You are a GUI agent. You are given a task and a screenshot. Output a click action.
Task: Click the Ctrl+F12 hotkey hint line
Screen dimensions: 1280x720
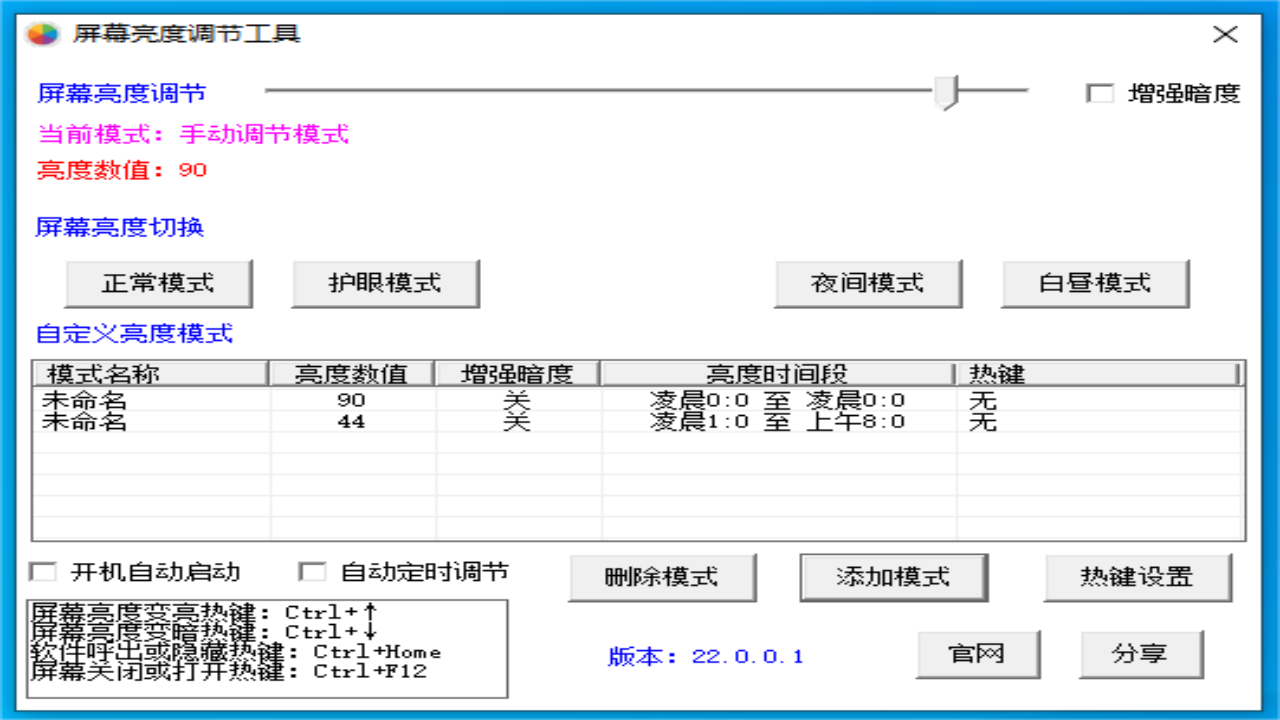[x=229, y=671]
